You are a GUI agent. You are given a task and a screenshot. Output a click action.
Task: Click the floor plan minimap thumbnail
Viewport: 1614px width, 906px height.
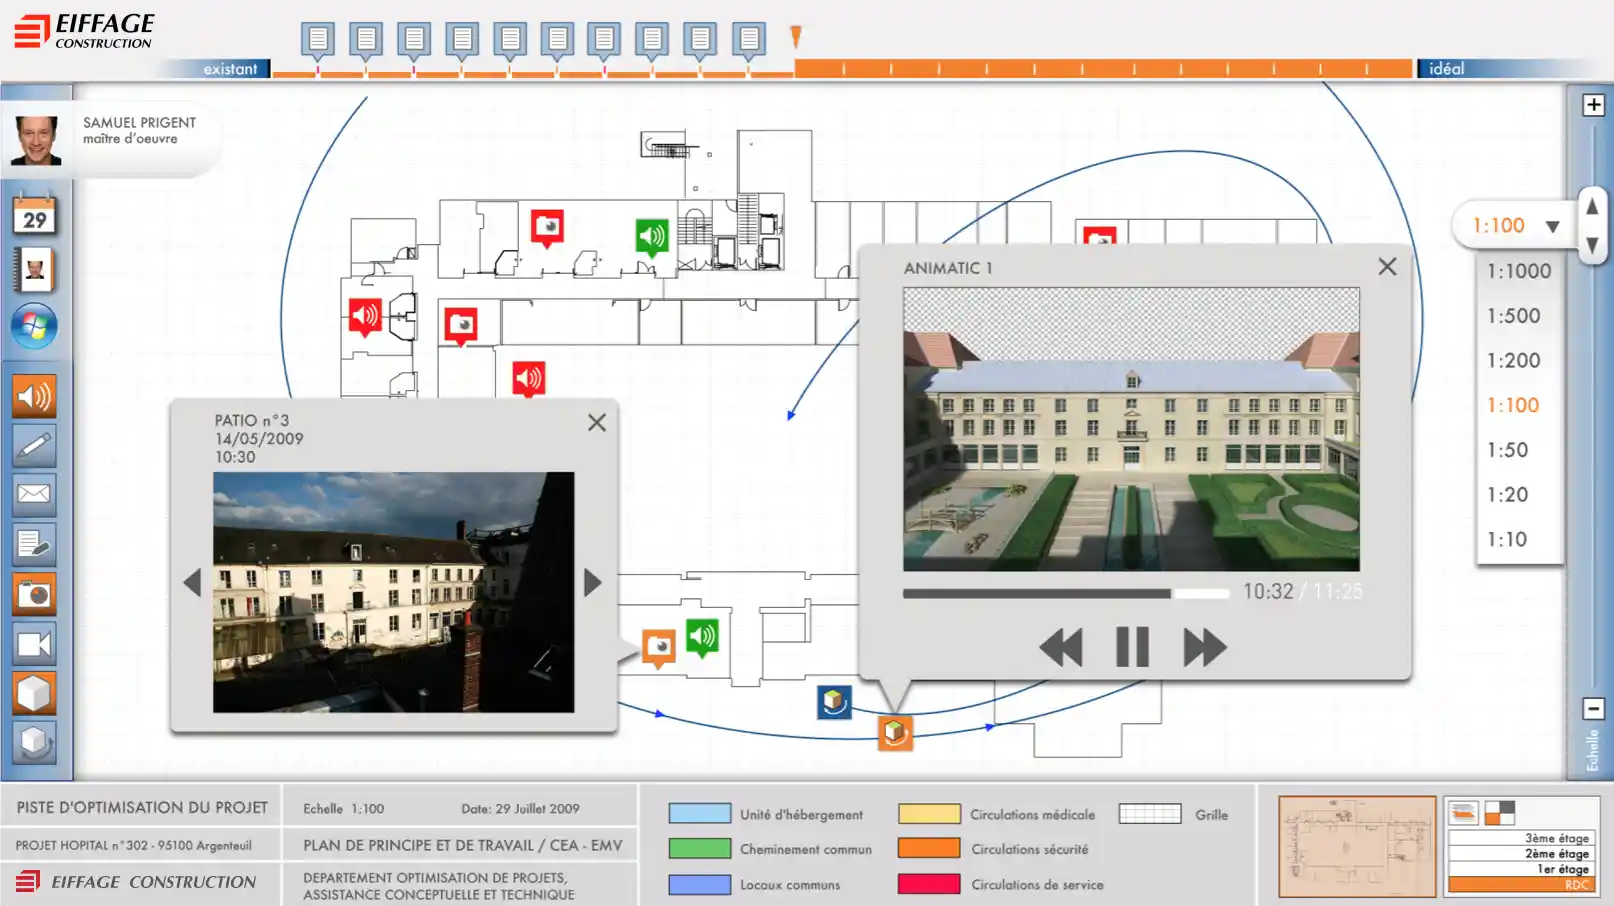[1357, 847]
